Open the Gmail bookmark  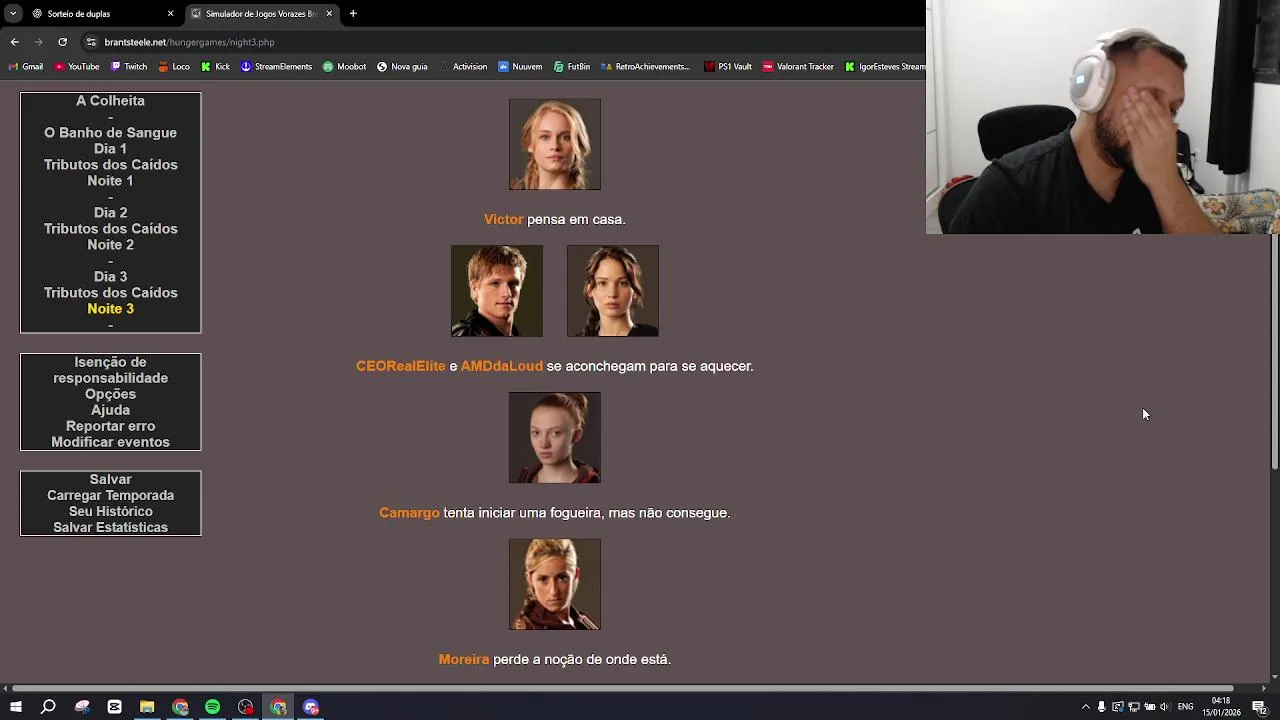26,67
